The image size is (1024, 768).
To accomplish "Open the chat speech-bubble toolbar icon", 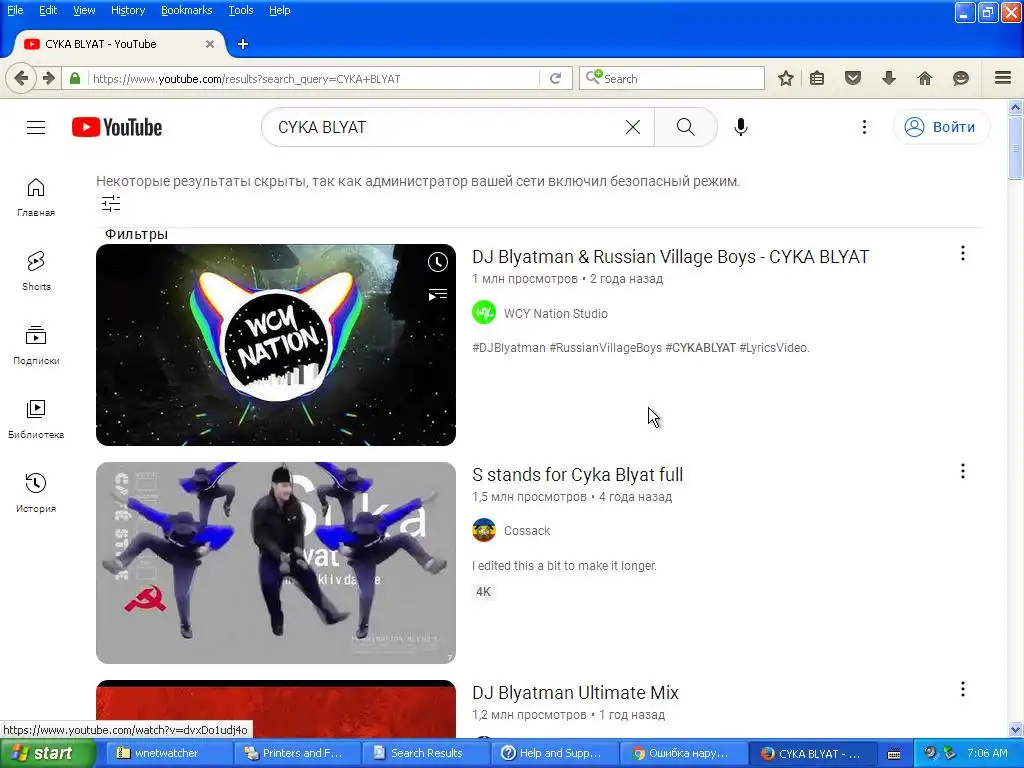I will click(x=961, y=78).
